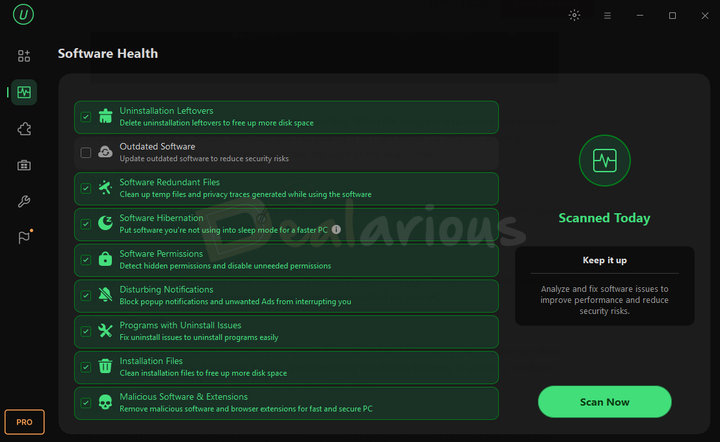Uncheck Programs with Uninstall Issues checkbox
The width and height of the screenshot is (720, 442).
(x=85, y=331)
